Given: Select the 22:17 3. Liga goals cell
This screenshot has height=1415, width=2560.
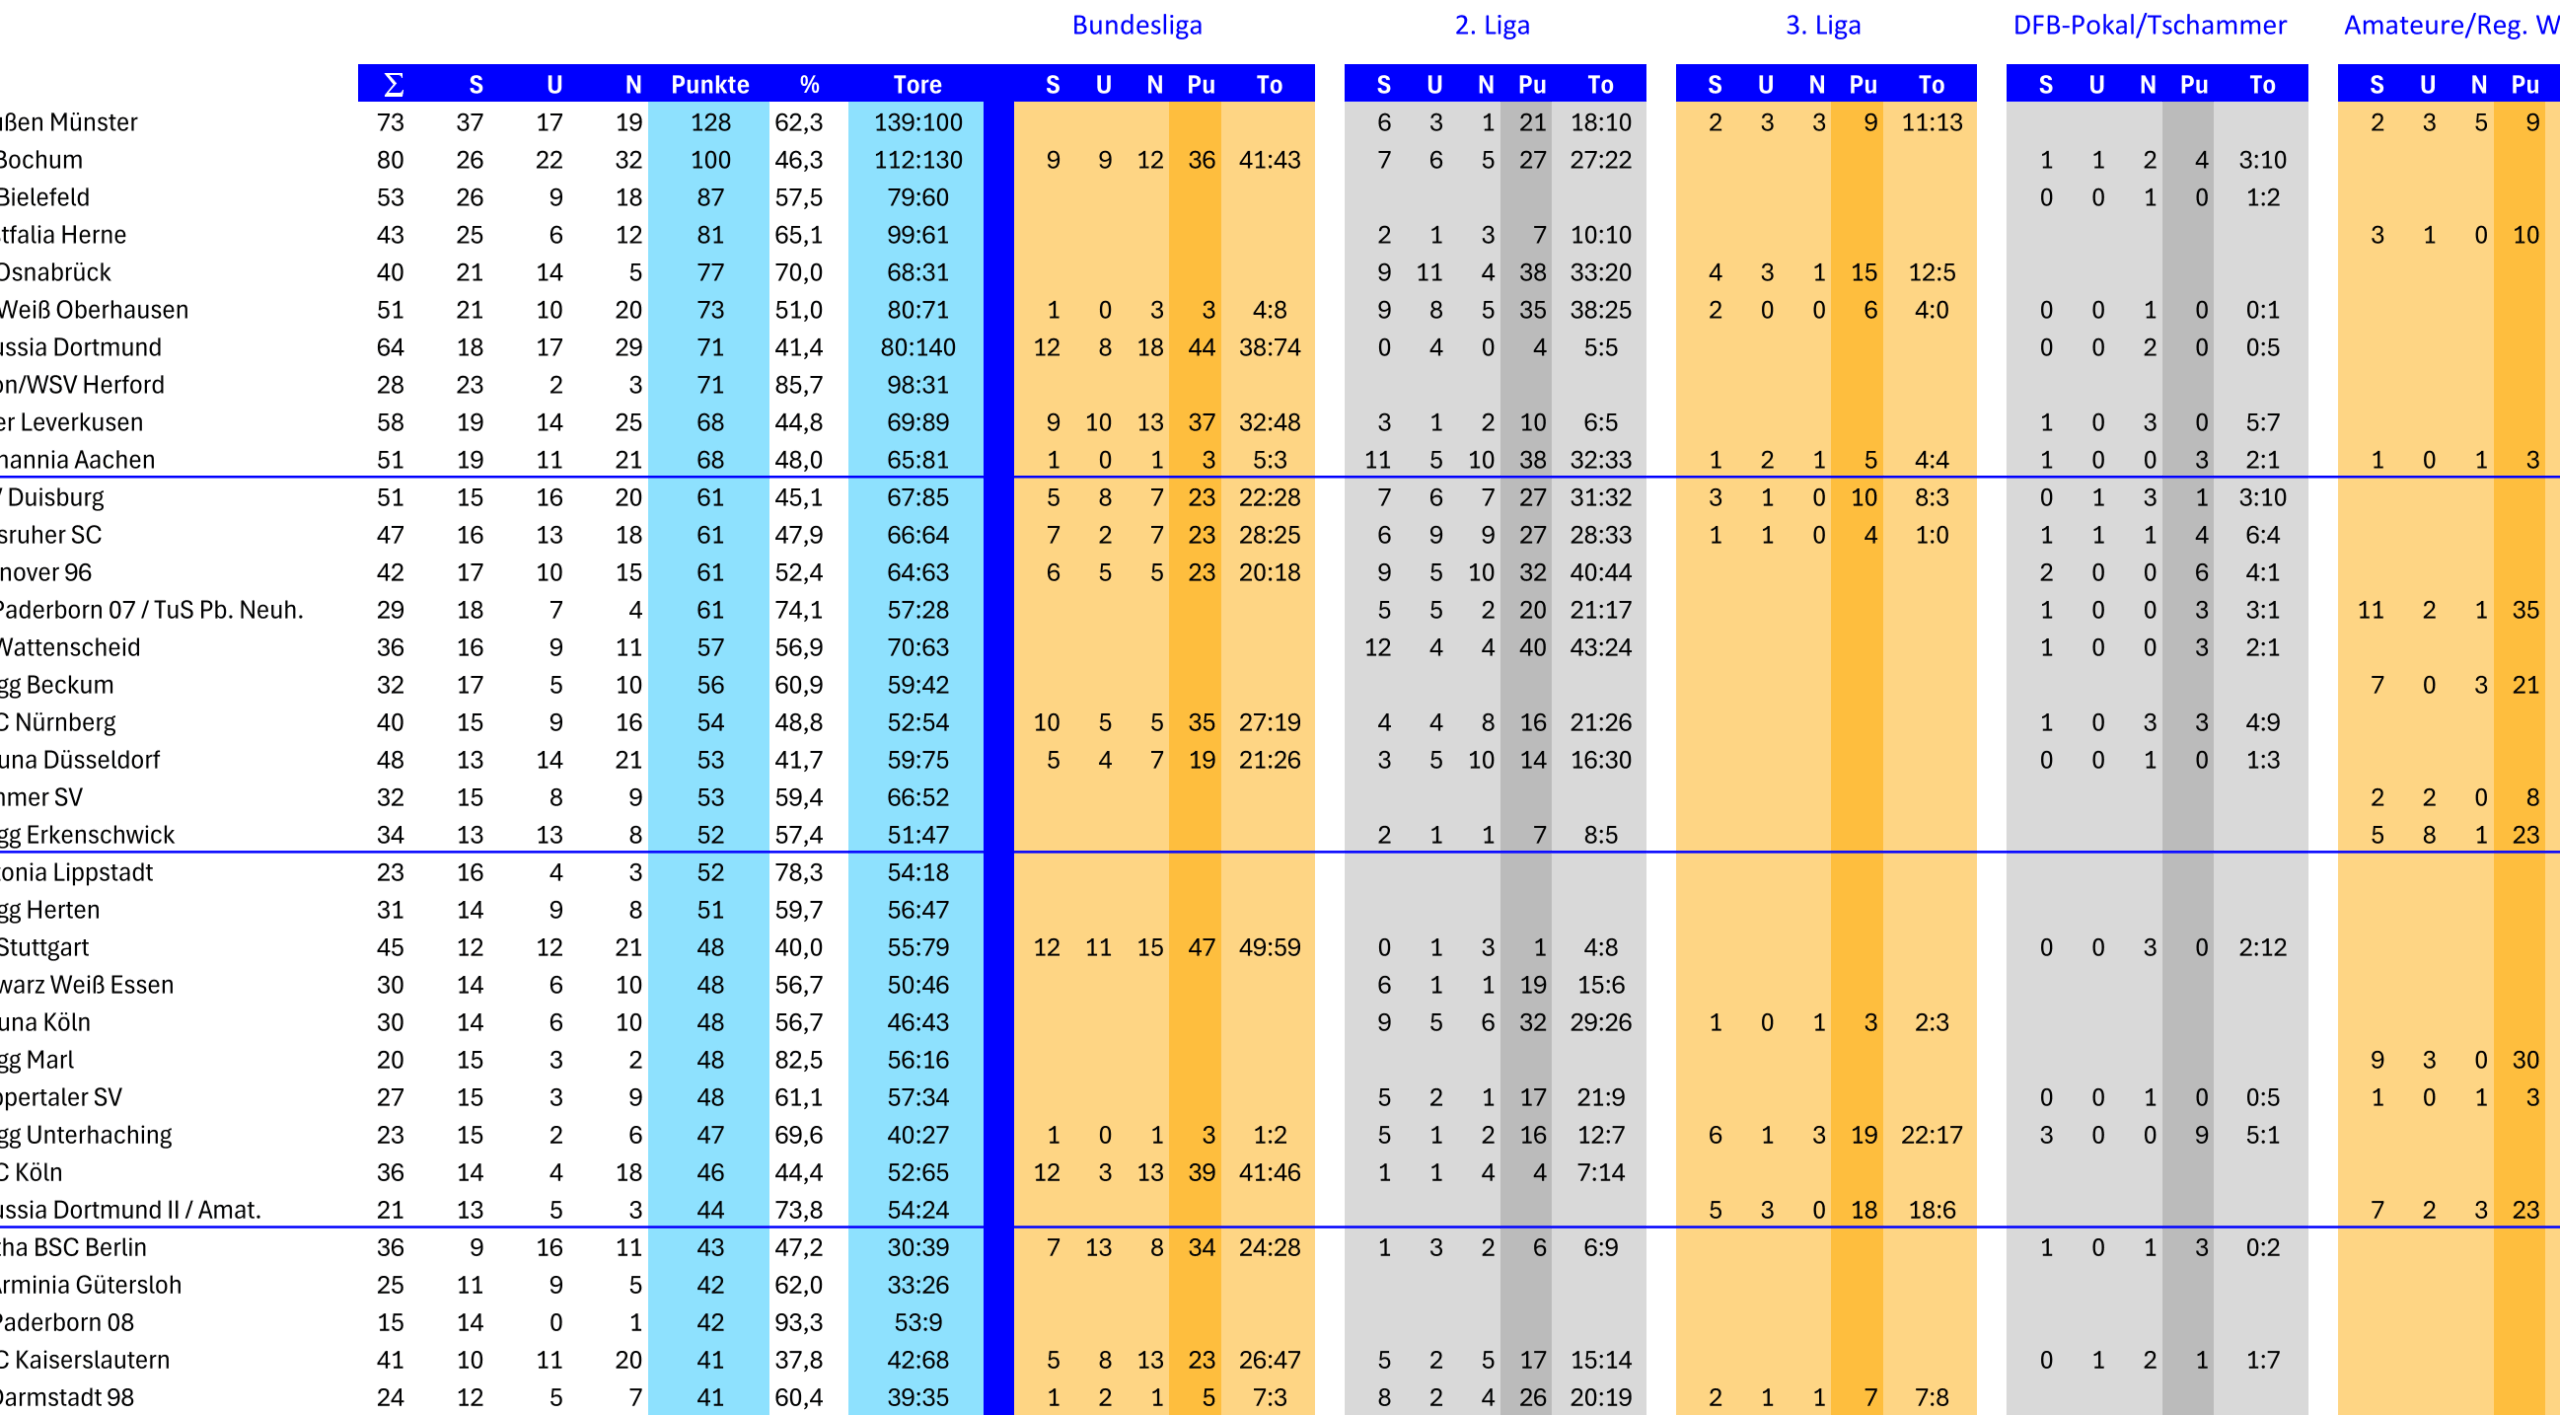Looking at the screenshot, I should coord(1931,1135).
